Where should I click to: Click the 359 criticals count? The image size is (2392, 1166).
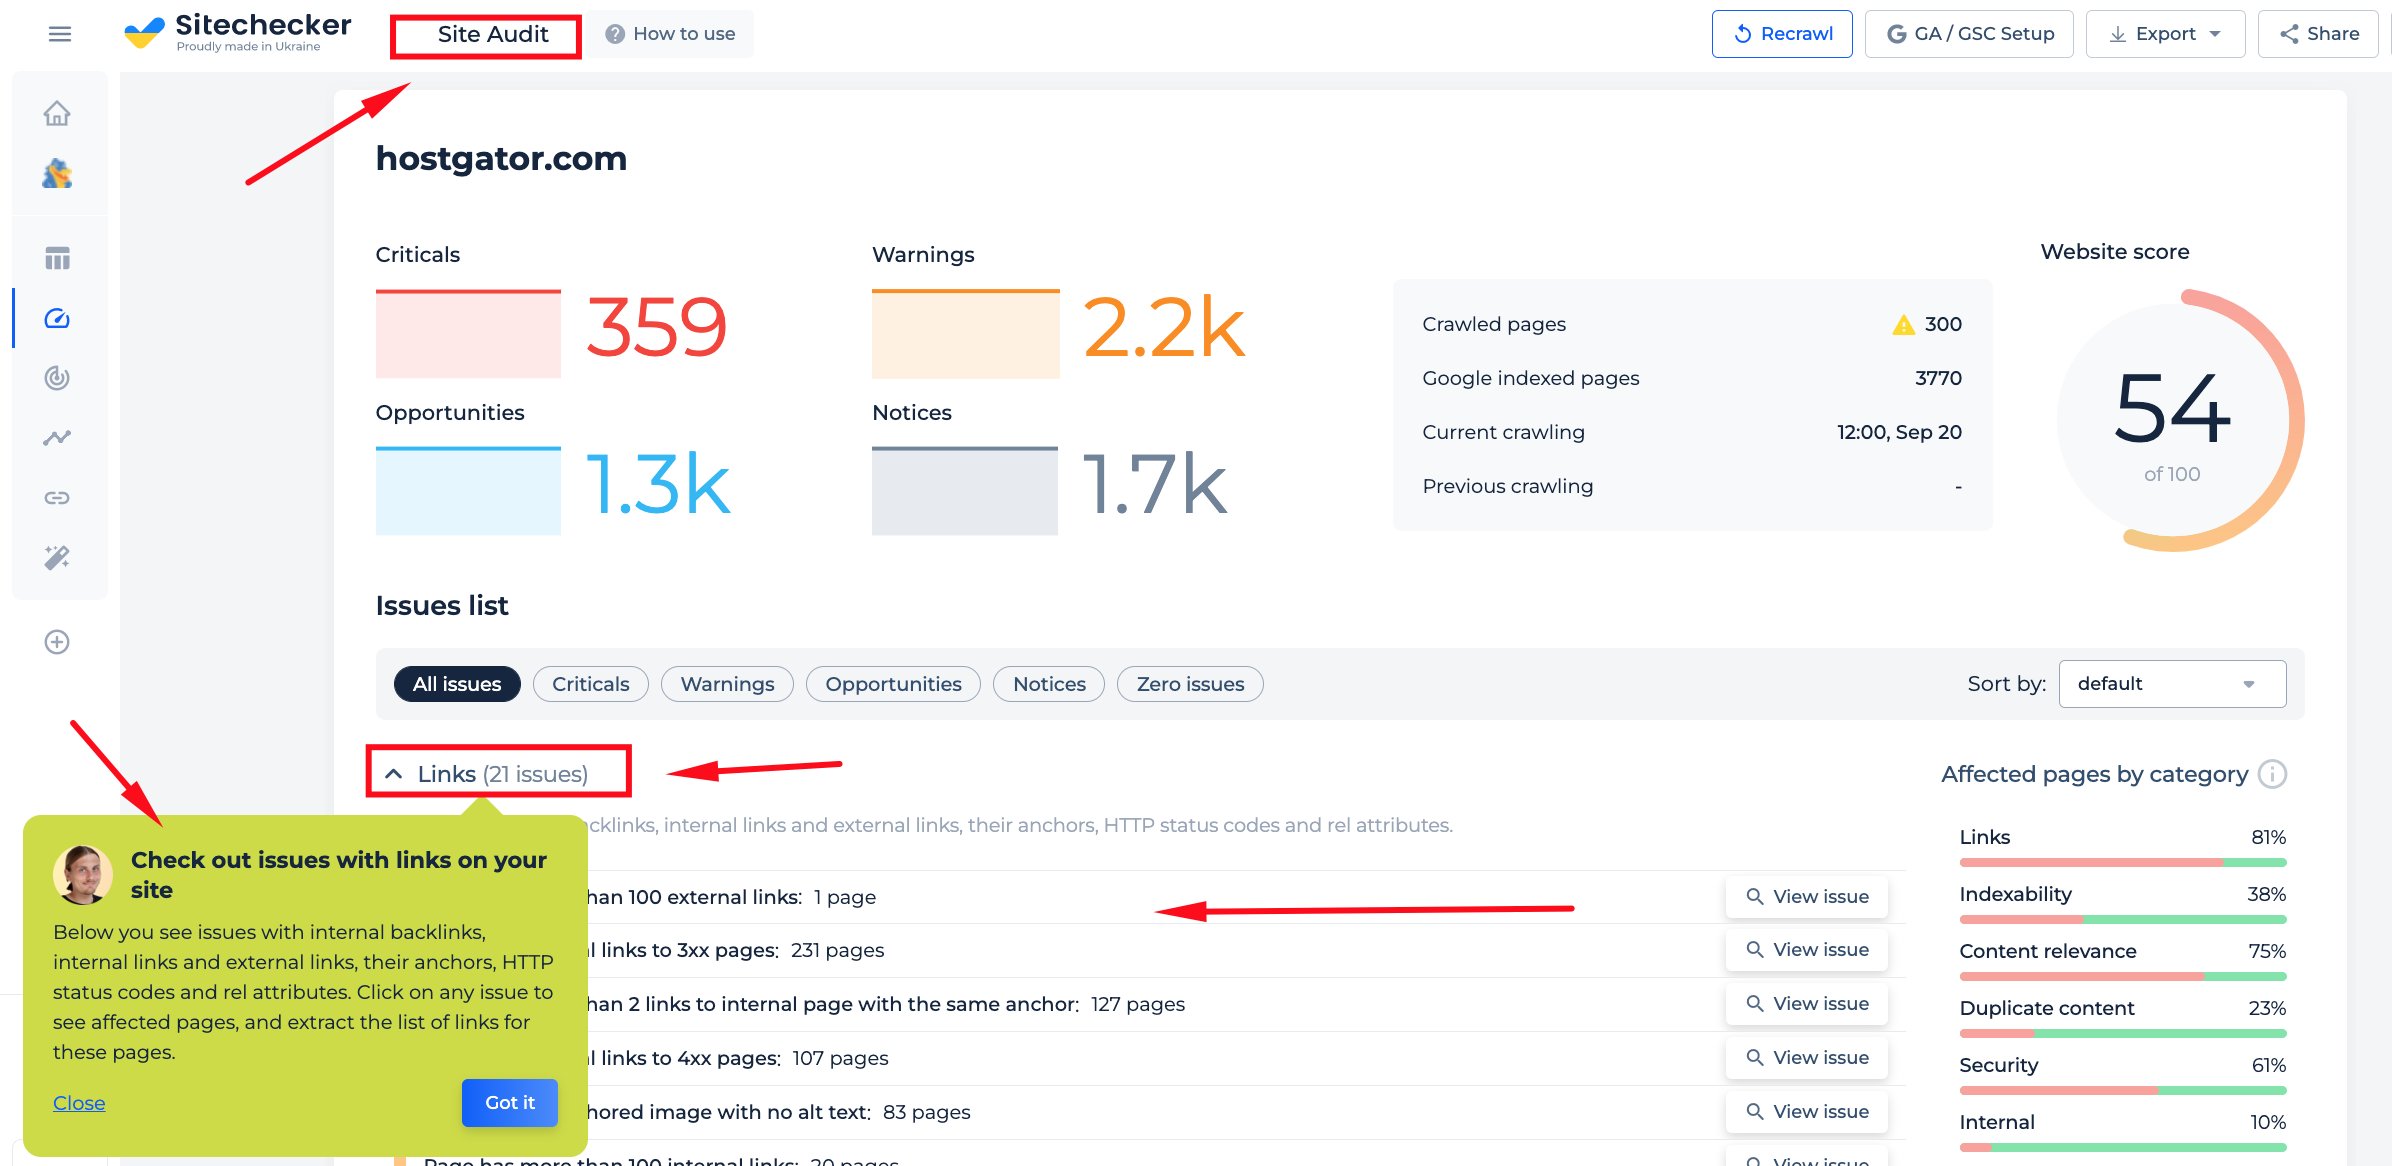(x=656, y=328)
